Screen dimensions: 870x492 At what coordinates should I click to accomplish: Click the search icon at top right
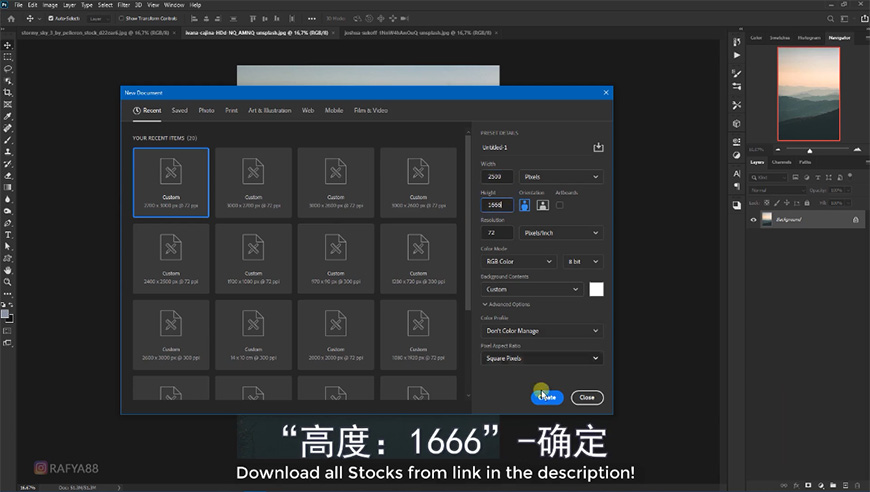pos(831,18)
